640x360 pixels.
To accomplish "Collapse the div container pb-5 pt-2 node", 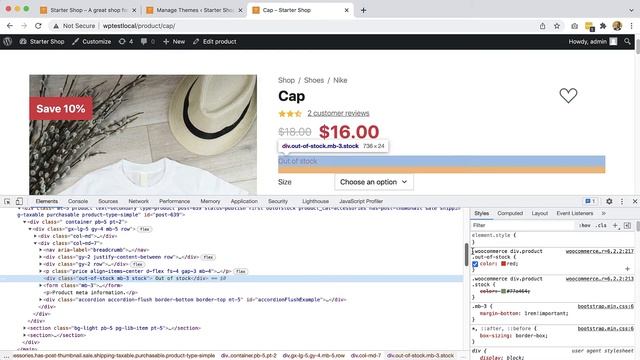I will click(x=25, y=222).
